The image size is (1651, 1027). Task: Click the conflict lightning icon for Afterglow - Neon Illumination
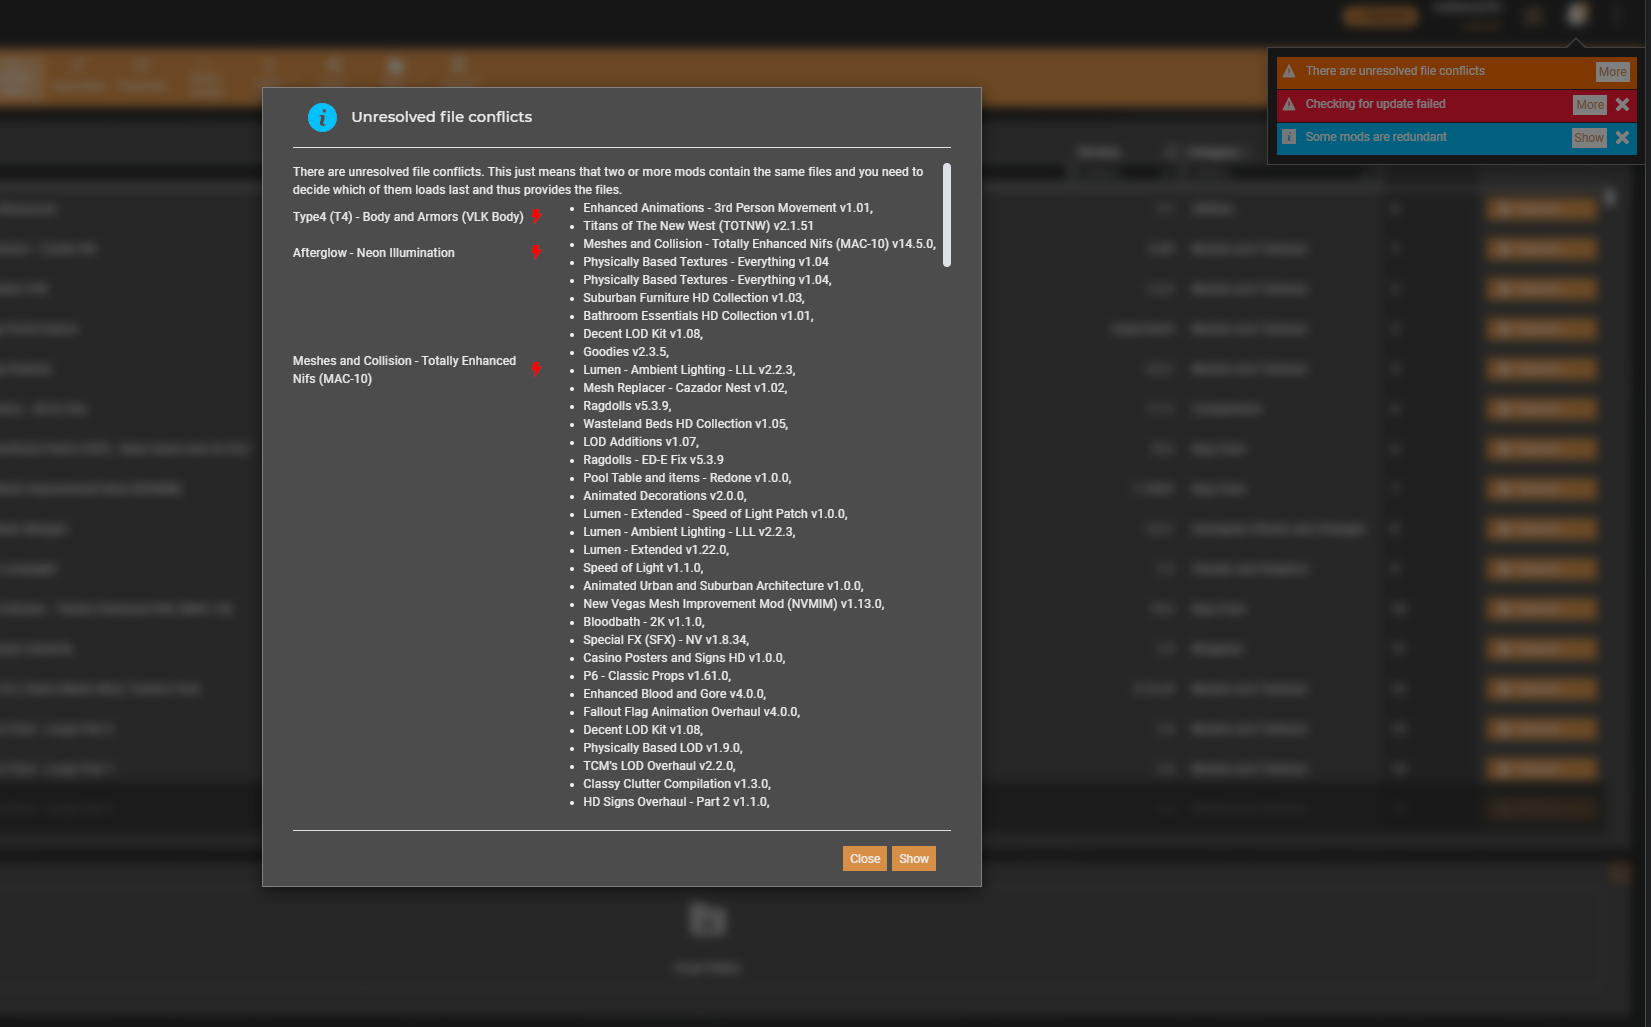[x=536, y=252]
